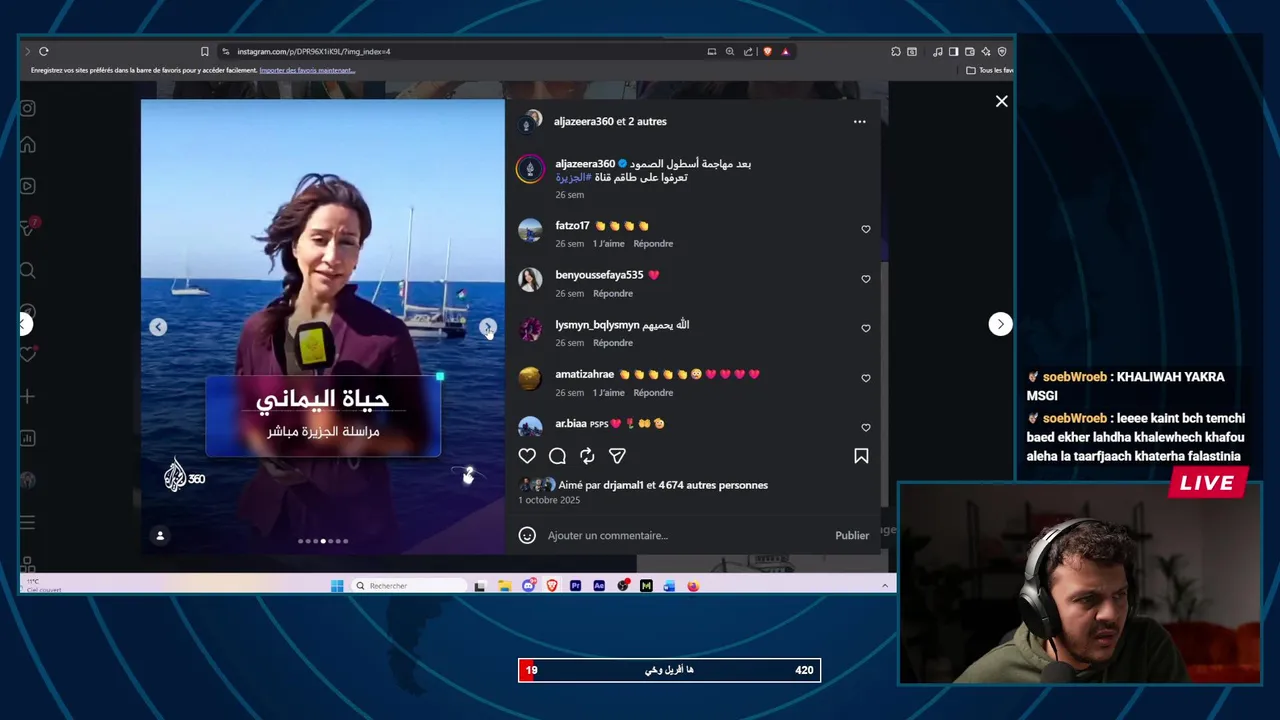Open Firefox from taskbar

click(693, 586)
